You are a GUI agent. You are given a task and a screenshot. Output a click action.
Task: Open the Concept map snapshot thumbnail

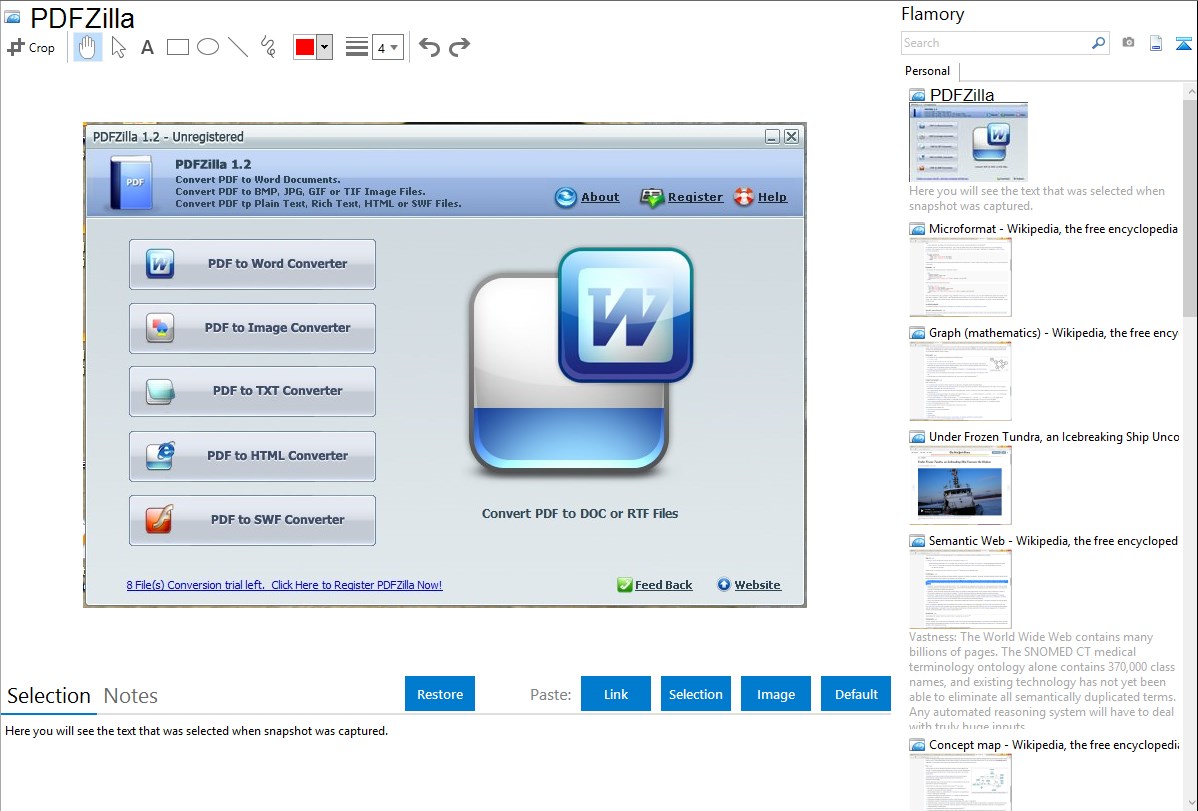tap(960, 782)
